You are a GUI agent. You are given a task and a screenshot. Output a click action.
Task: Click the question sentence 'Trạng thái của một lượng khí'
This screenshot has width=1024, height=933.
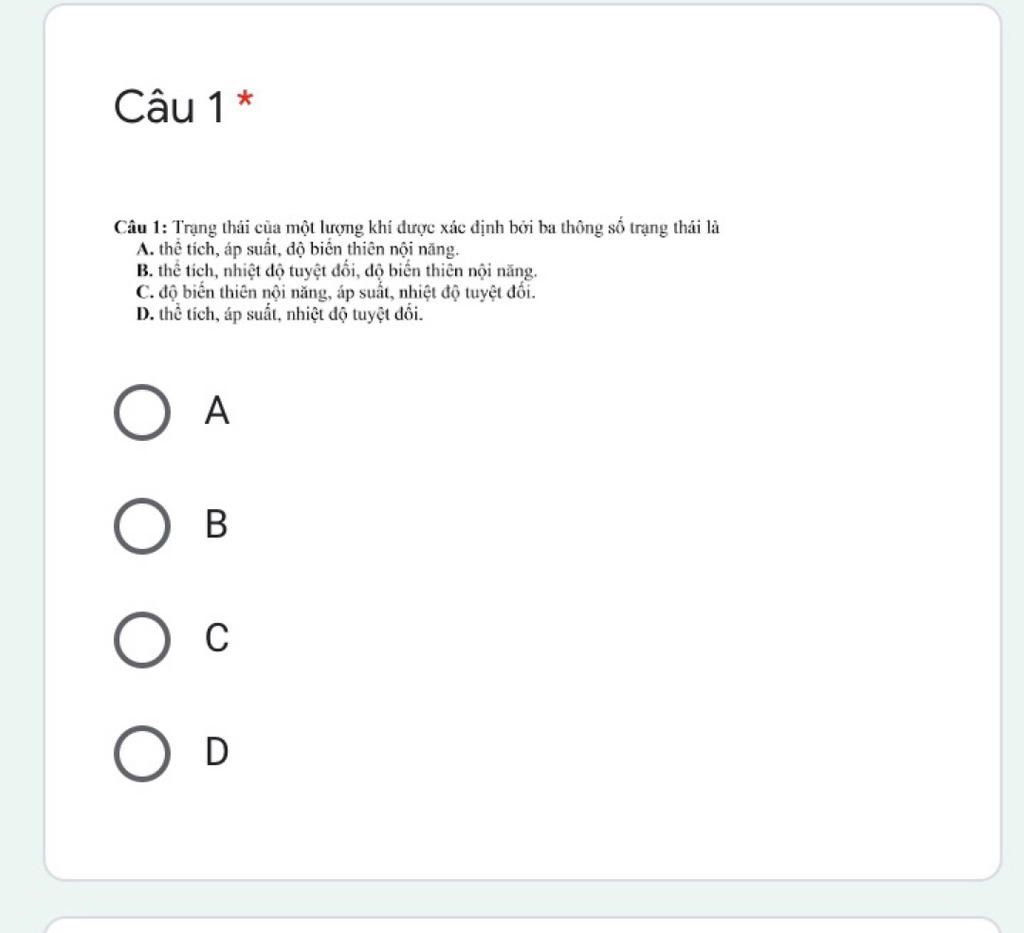tap(445, 227)
